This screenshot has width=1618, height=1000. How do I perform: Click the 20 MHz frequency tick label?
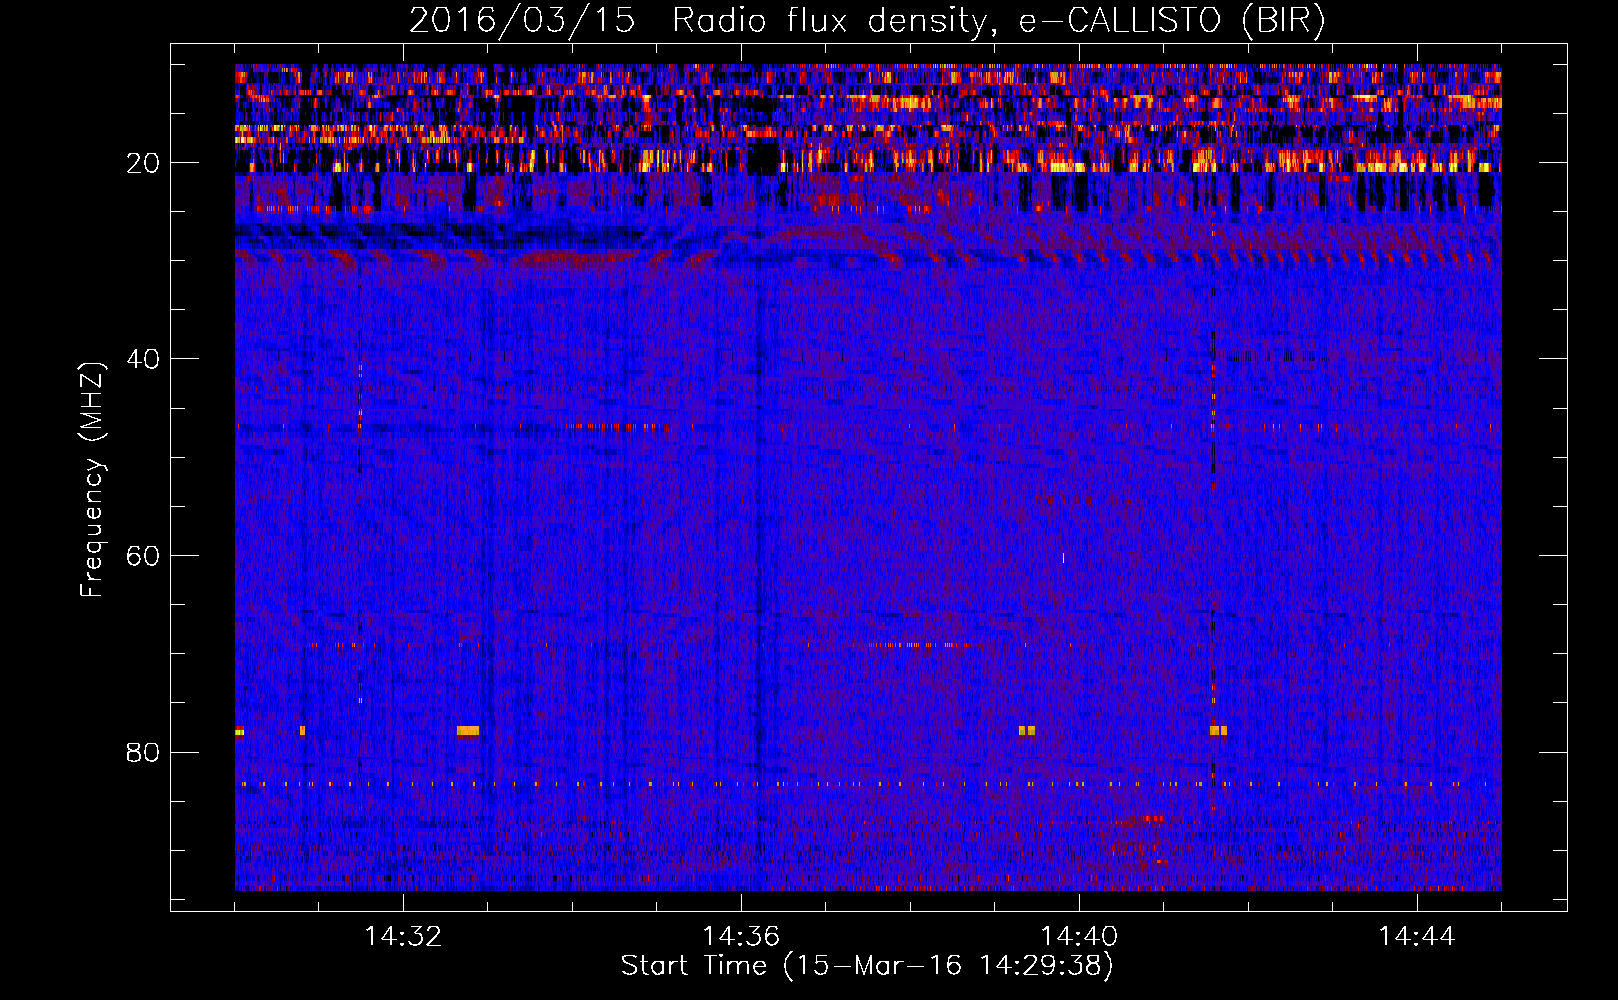click(x=143, y=163)
